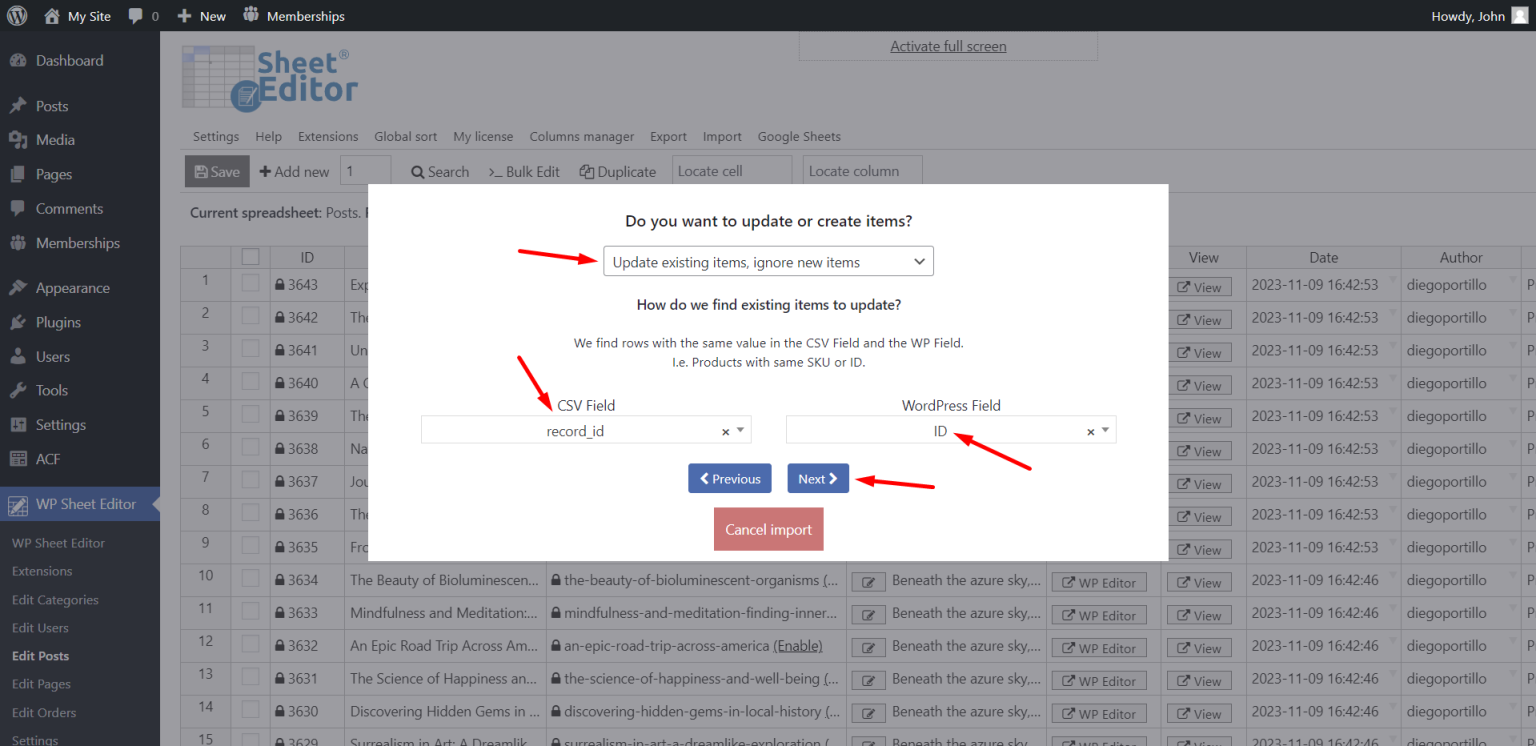Select the Media icon in the sidebar
Image resolution: width=1536 pixels, height=746 pixels.
click(21, 139)
